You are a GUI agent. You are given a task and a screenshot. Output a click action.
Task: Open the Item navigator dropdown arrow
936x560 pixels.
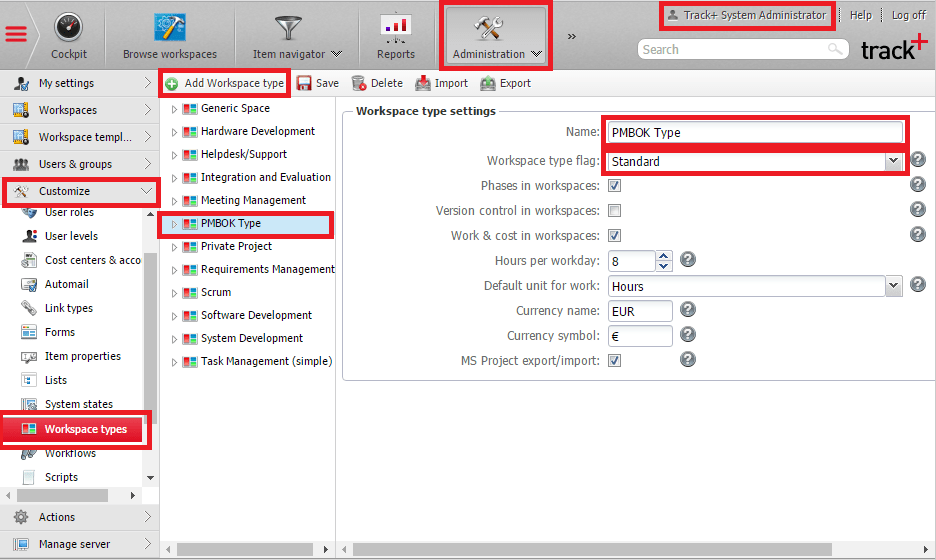point(337,54)
